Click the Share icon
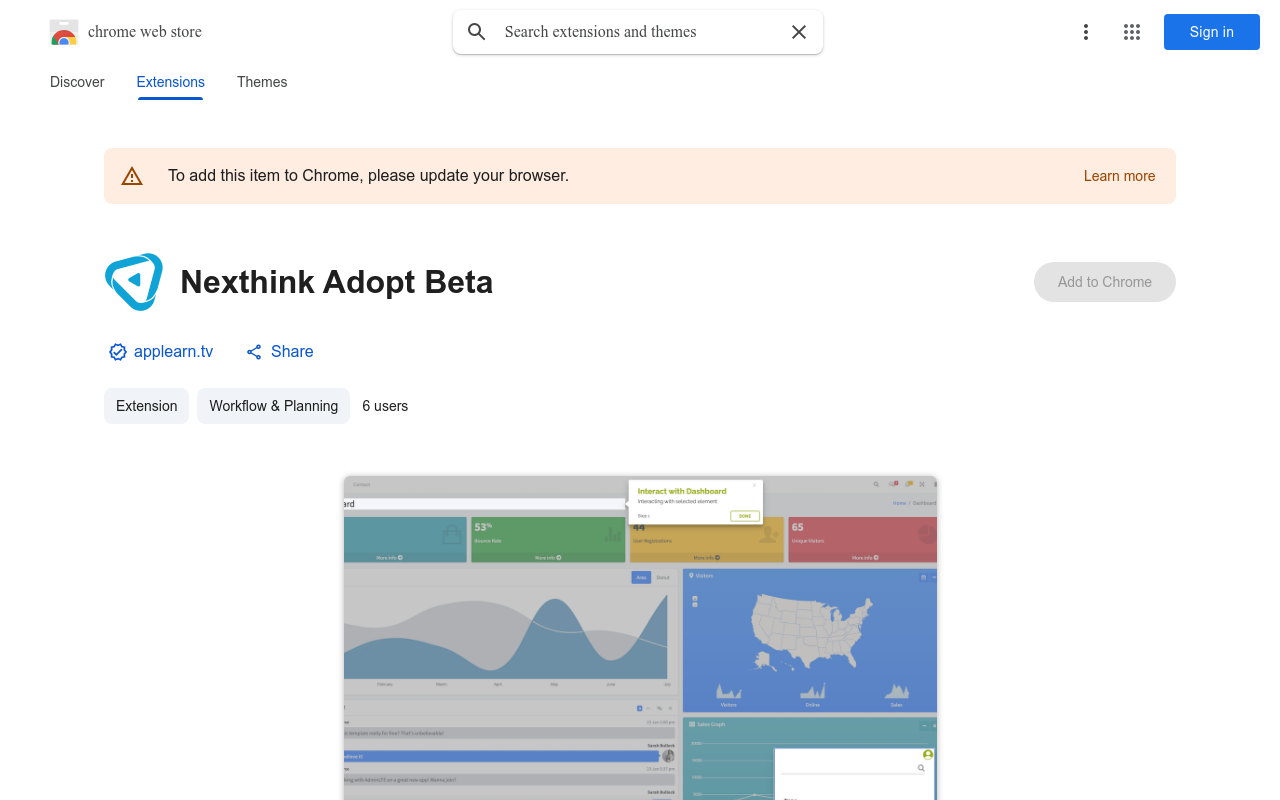This screenshot has height=800, width=1280. (x=254, y=352)
